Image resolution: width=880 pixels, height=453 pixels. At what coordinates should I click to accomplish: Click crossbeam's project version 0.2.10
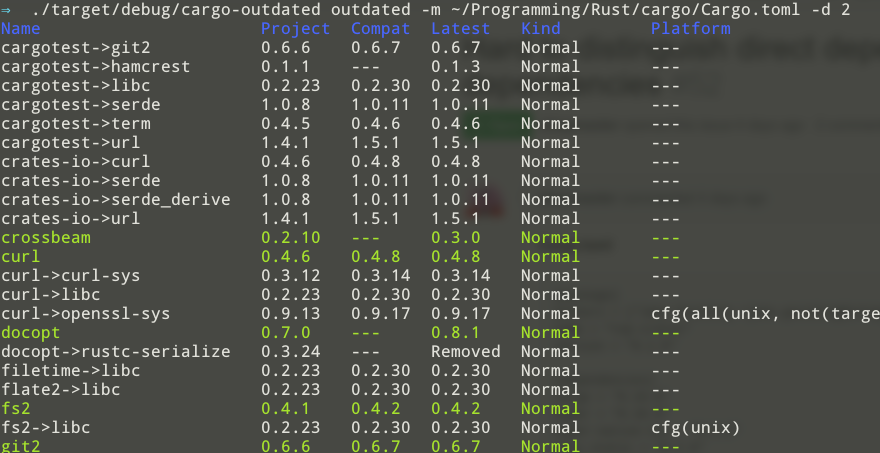click(x=291, y=238)
